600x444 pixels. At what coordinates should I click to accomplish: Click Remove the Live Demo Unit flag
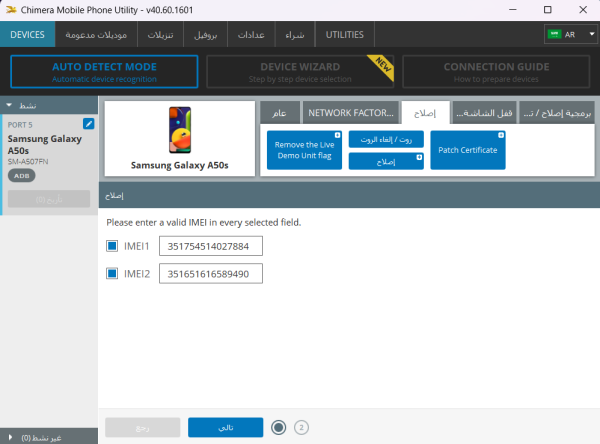pyautogui.click(x=304, y=150)
